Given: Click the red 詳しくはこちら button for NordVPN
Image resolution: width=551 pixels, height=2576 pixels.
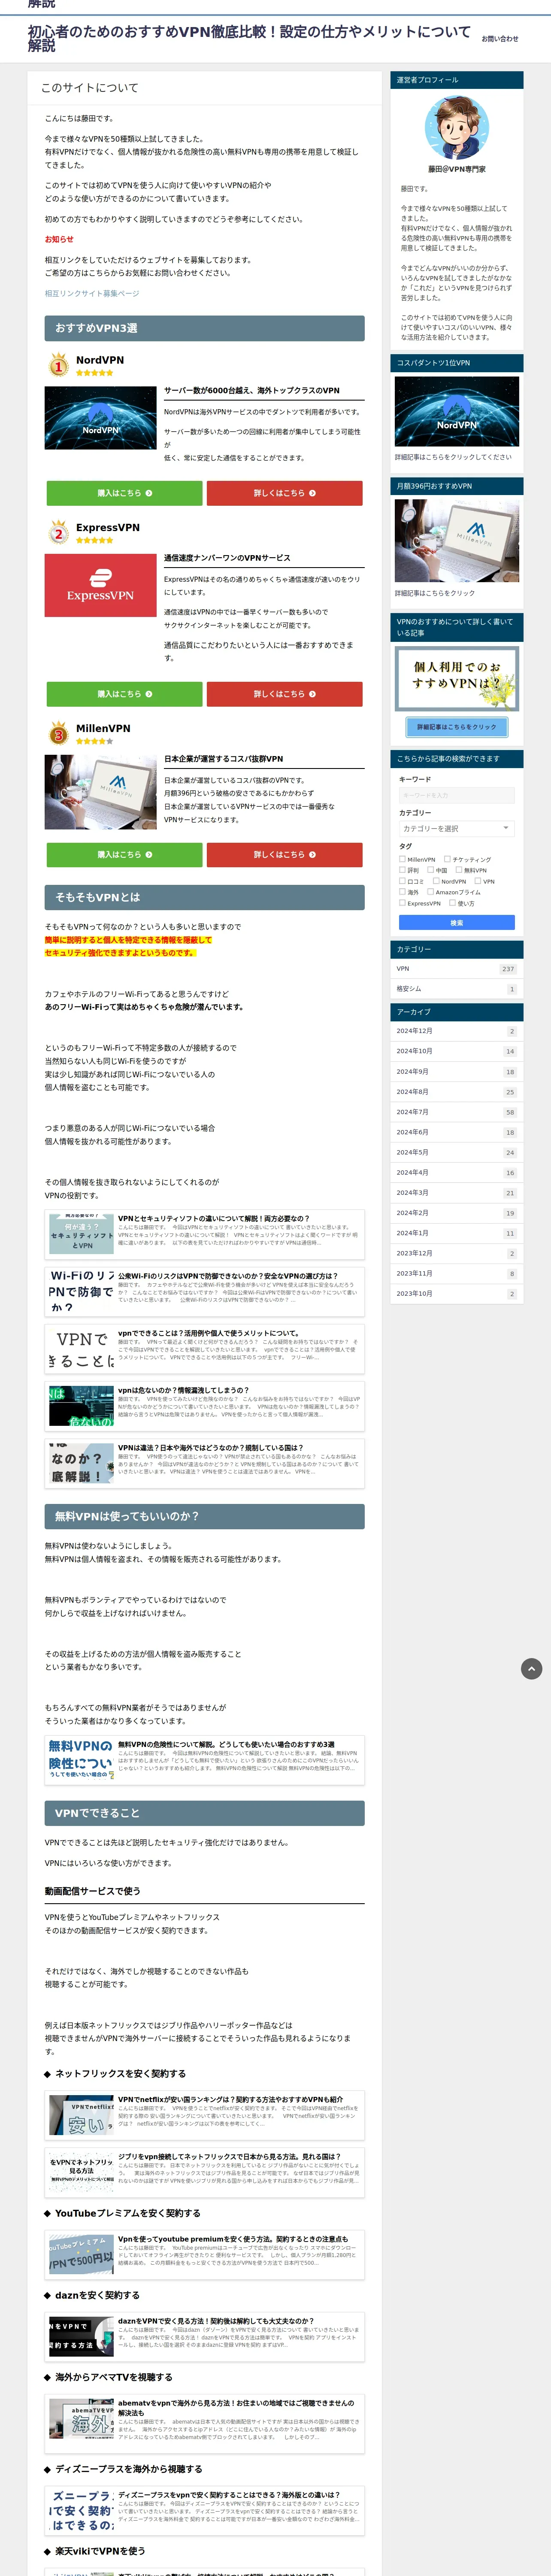Looking at the screenshot, I should [284, 493].
